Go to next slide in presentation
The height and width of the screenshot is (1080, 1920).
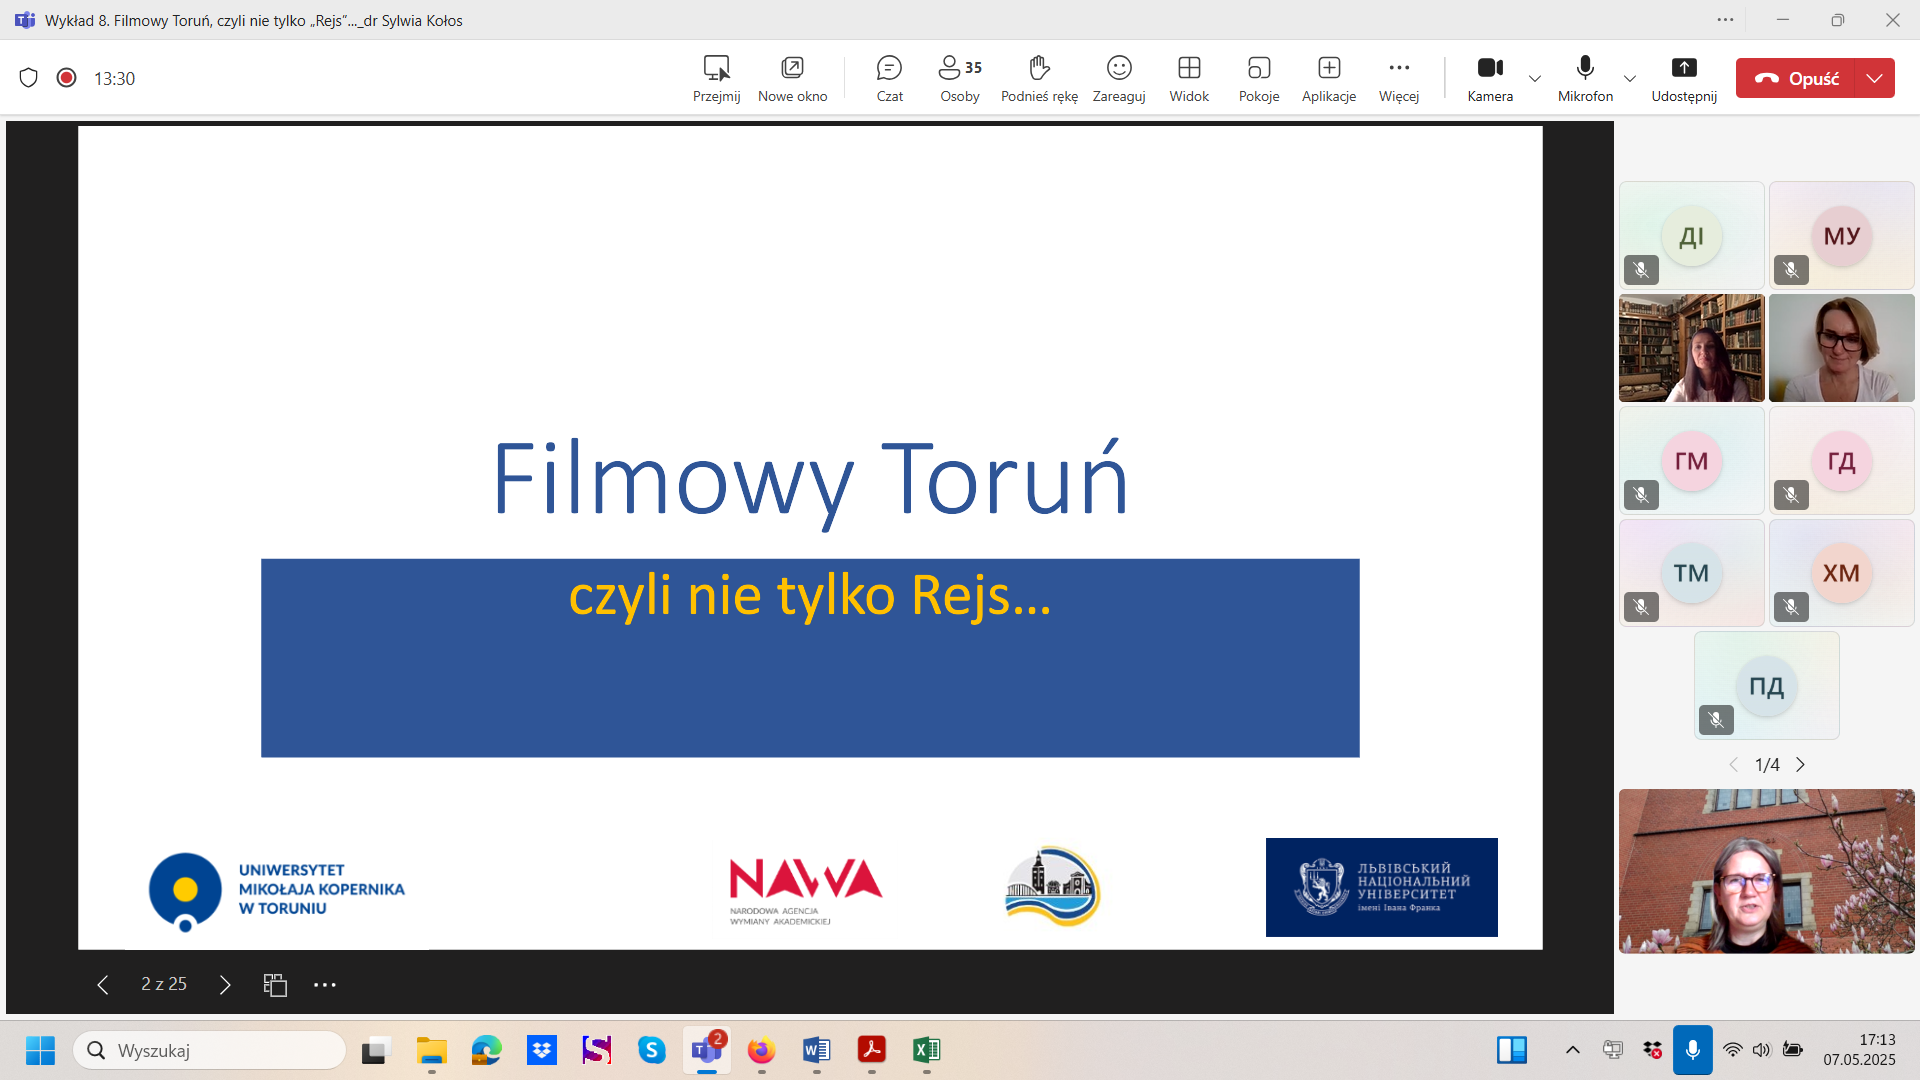tap(225, 985)
